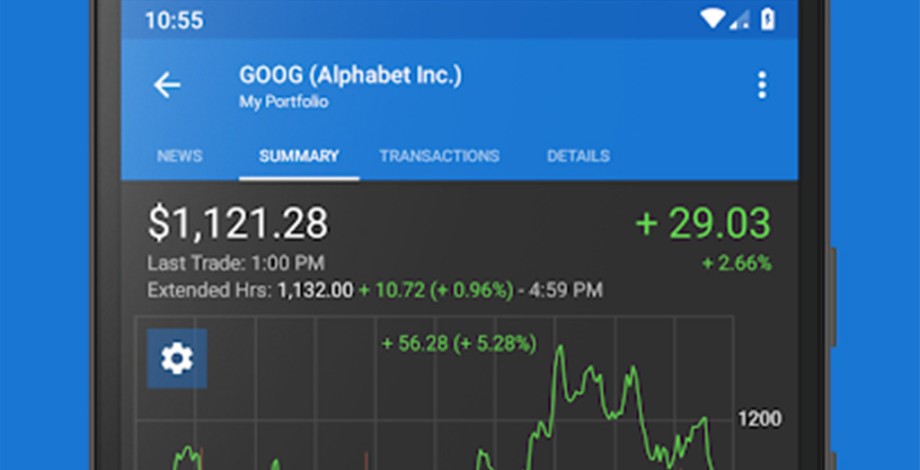
Task: Tap the cellular signal icon
Action: pyautogui.click(x=740, y=19)
